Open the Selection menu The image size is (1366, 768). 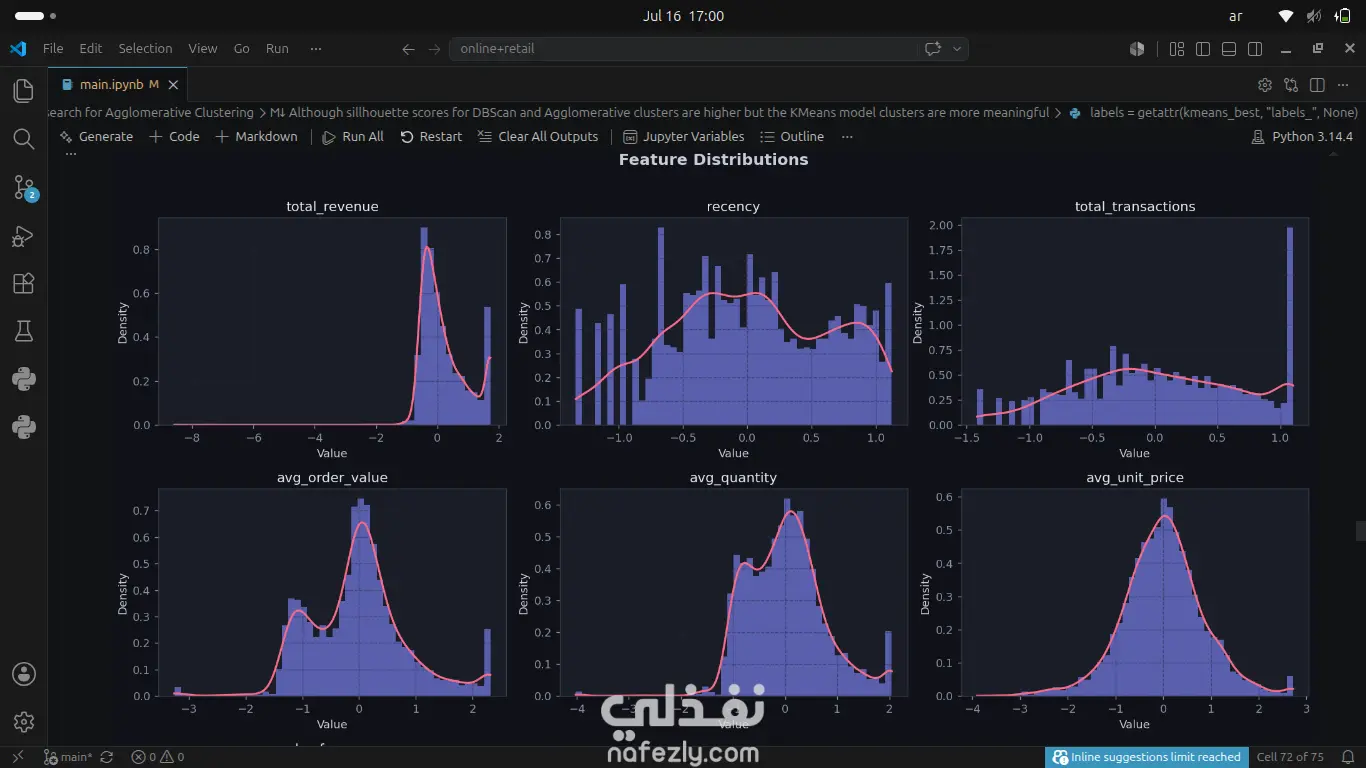coord(145,48)
